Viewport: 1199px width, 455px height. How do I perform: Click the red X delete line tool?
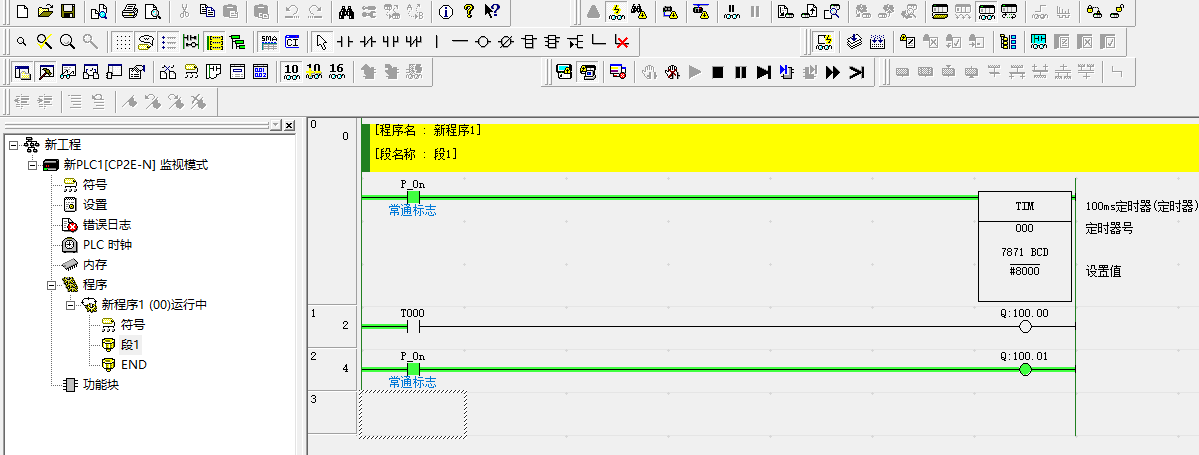click(x=622, y=42)
